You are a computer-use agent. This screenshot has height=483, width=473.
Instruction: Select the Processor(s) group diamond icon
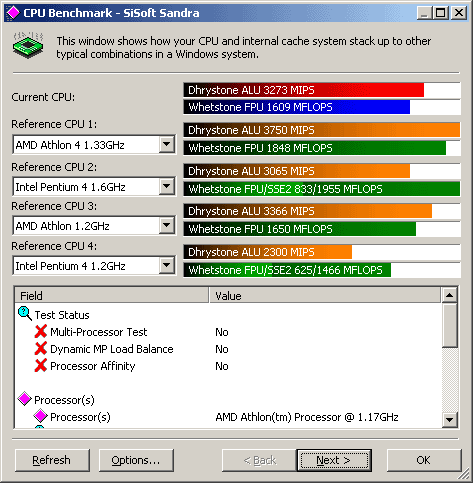coord(25,399)
